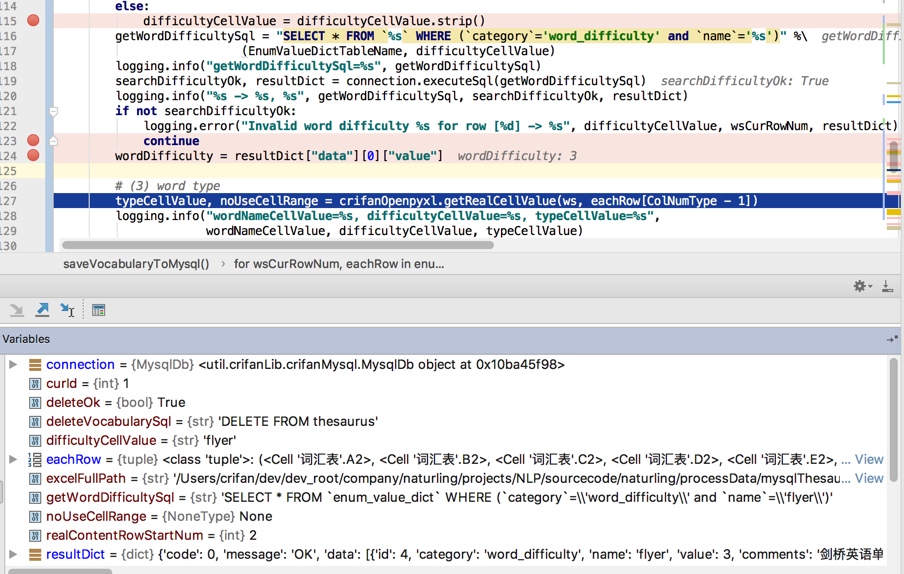Image resolution: width=904 pixels, height=574 pixels.
Task: Click the Step Out arrow icon
Action: (42, 310)
